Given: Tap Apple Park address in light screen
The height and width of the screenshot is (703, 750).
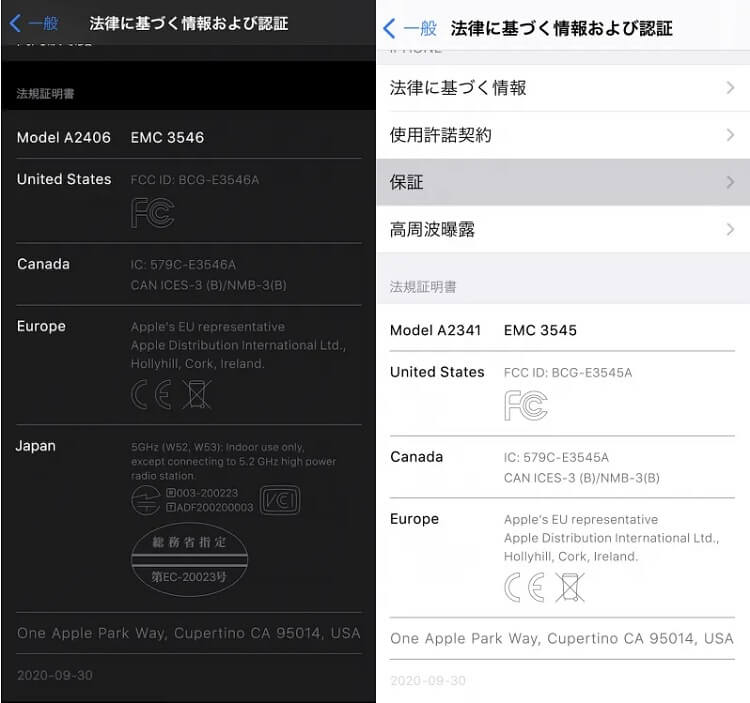Looking at the screenshot, I should (562, 638).
